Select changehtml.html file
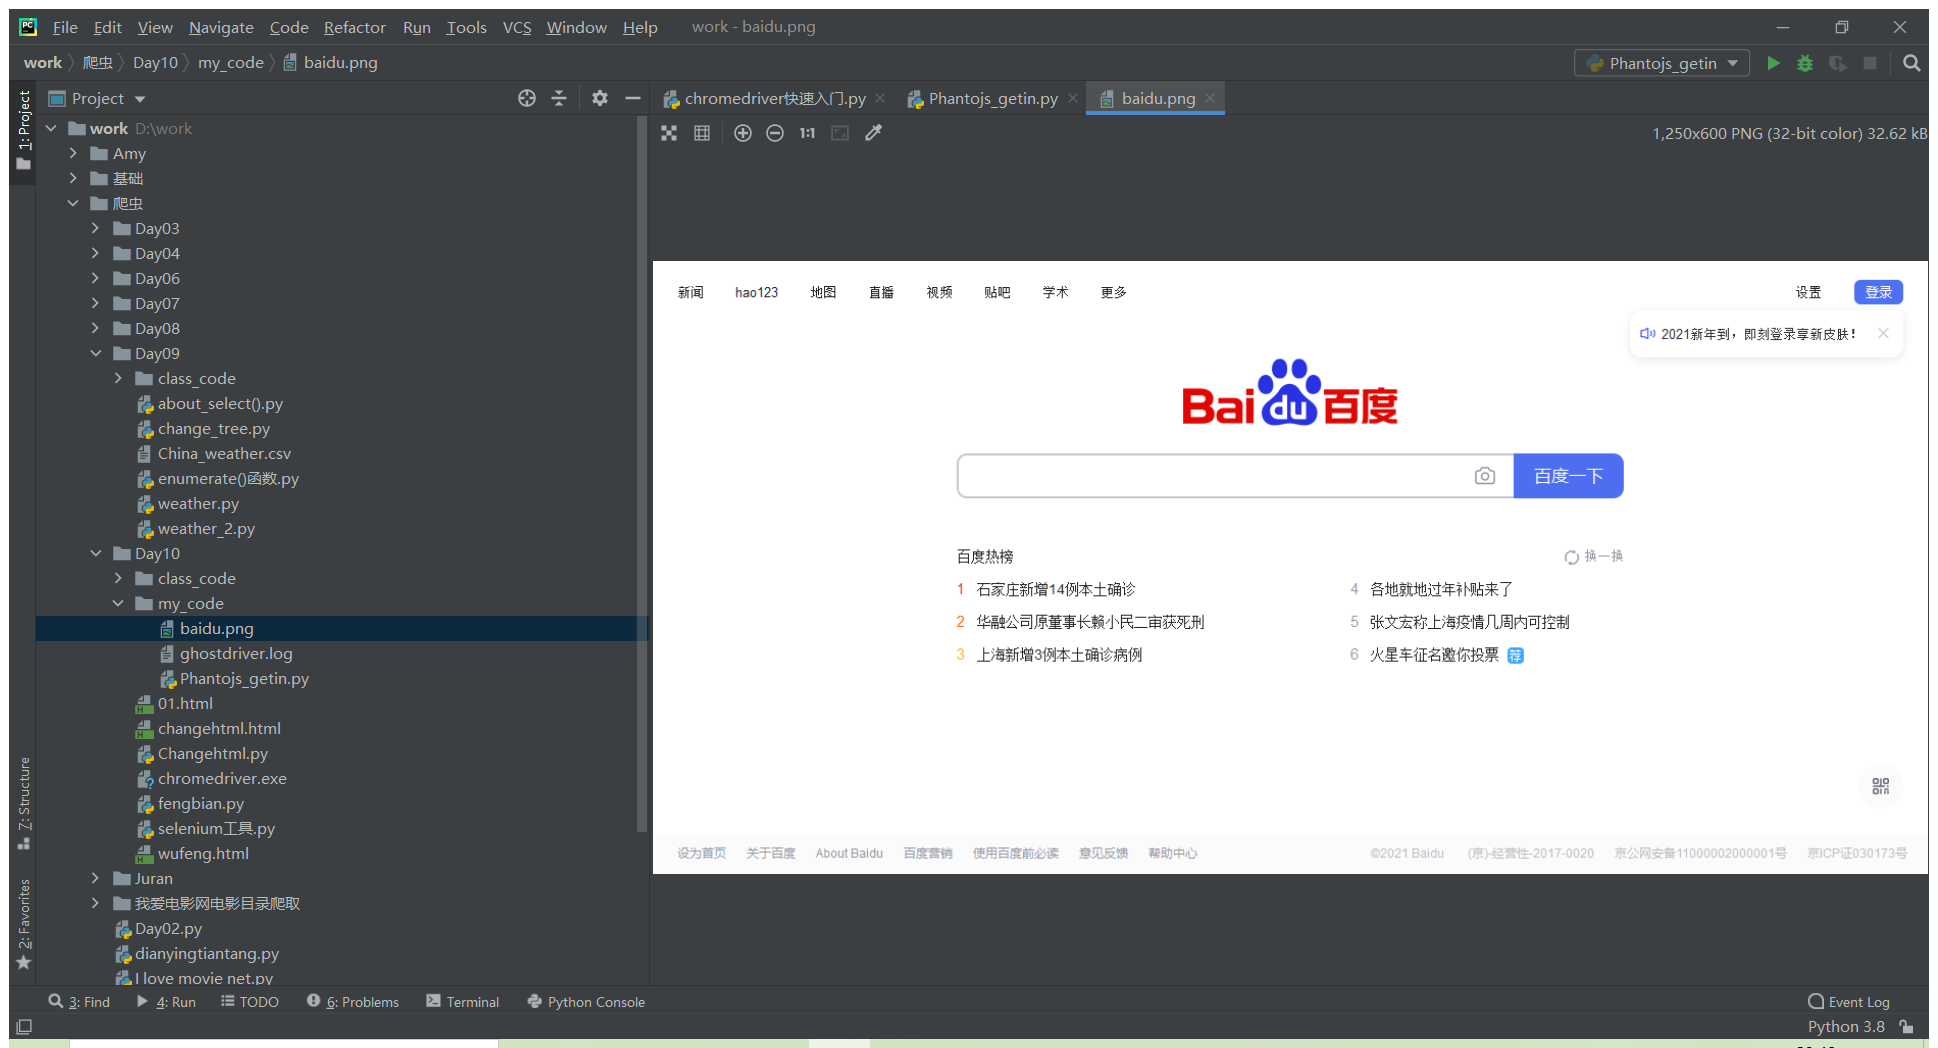 point(219,728)
